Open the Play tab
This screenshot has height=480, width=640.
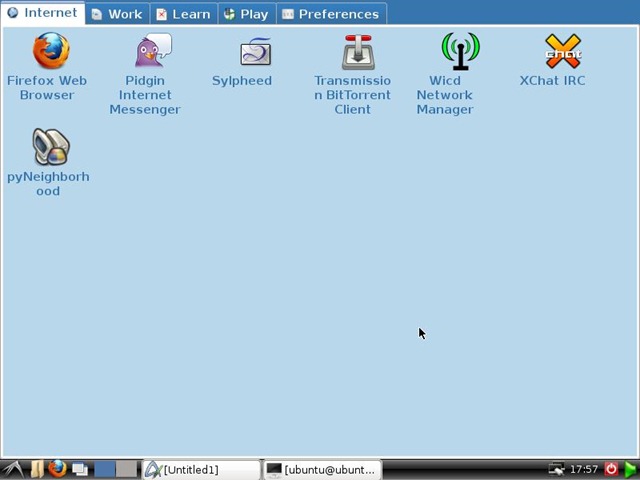[x=247, y=14]
